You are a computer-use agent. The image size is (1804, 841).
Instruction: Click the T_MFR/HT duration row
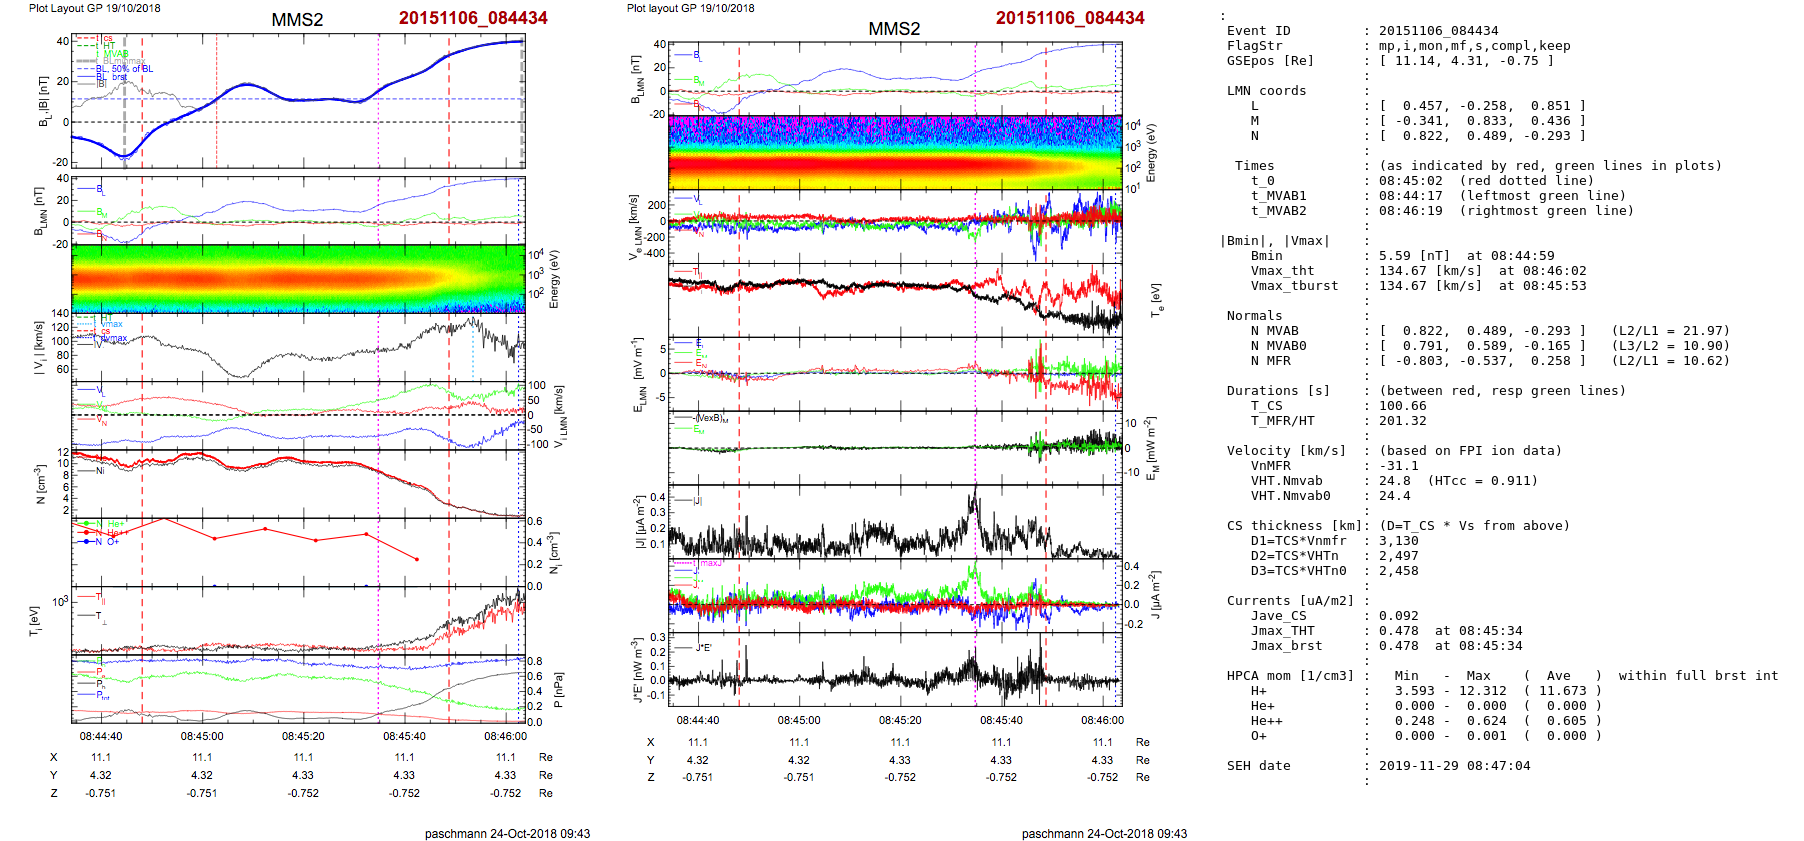[1338, 421]
